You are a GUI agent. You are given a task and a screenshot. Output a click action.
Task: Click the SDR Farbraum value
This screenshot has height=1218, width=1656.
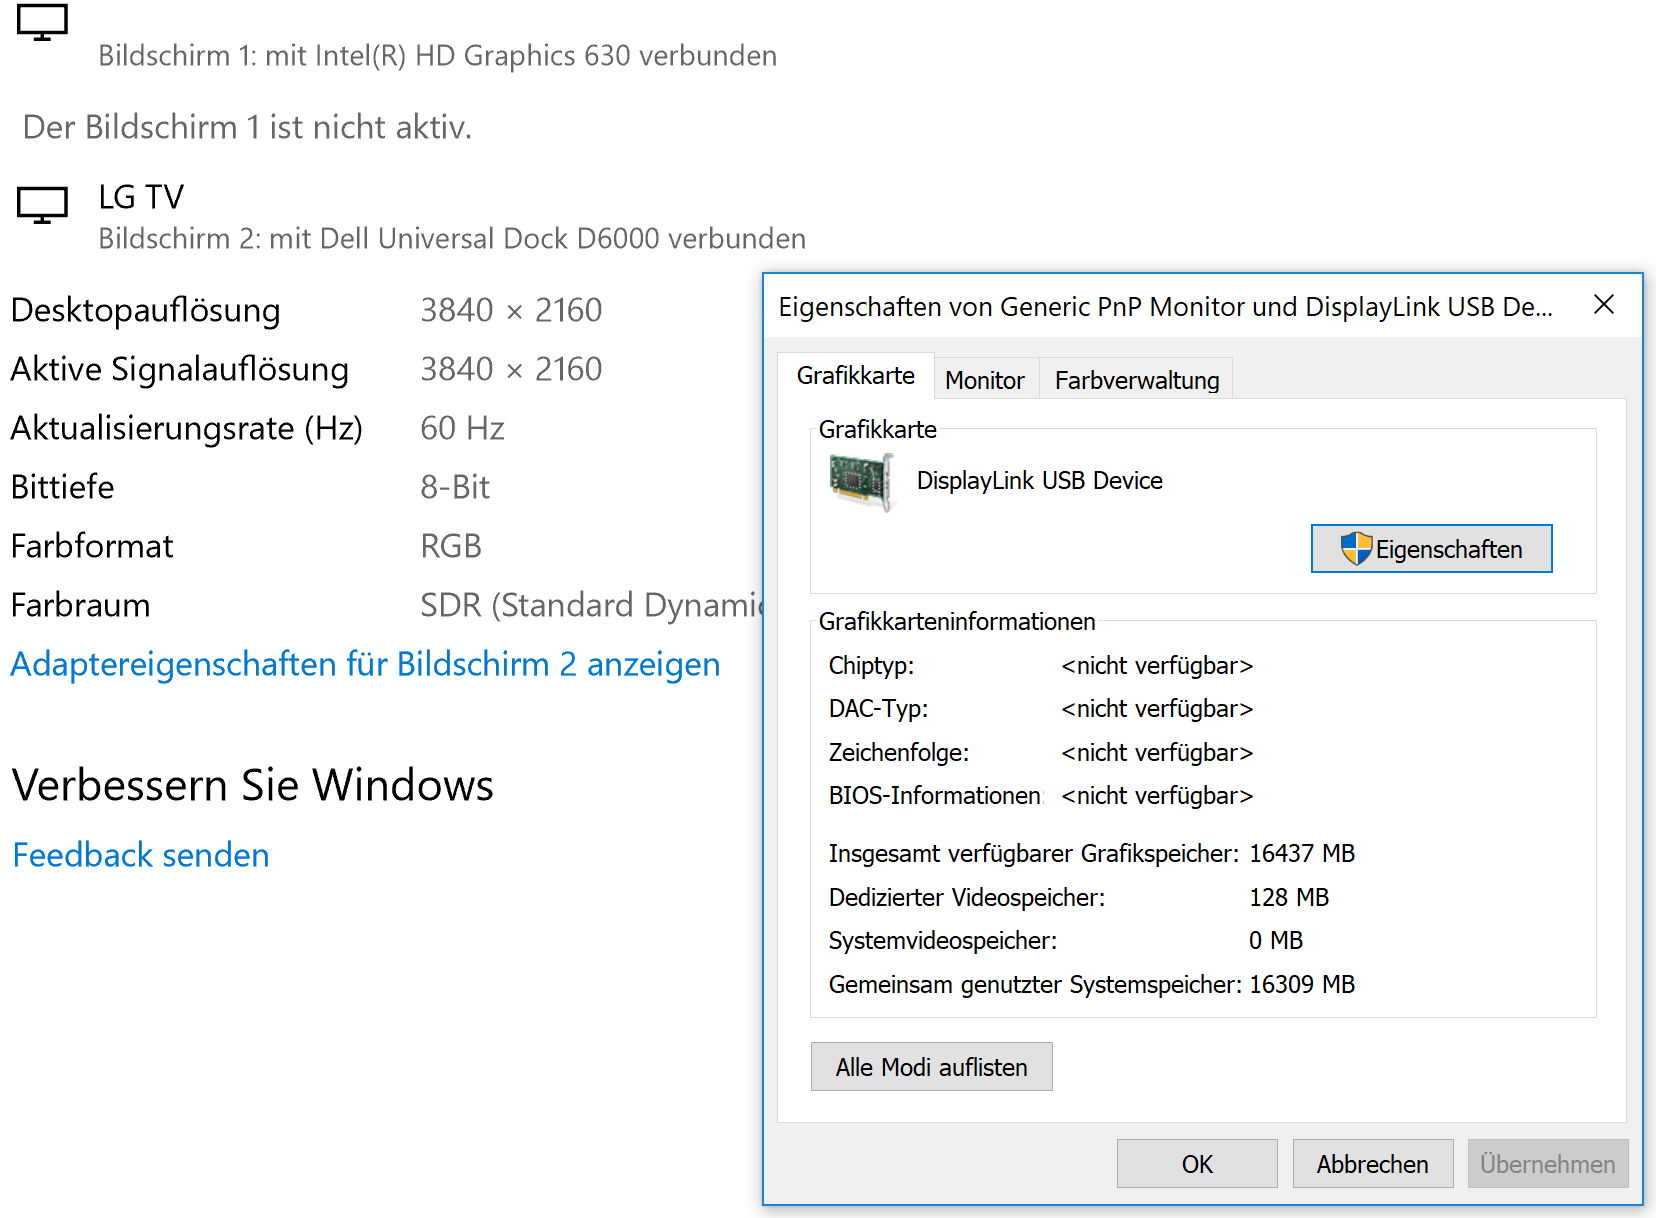(592, 605)
